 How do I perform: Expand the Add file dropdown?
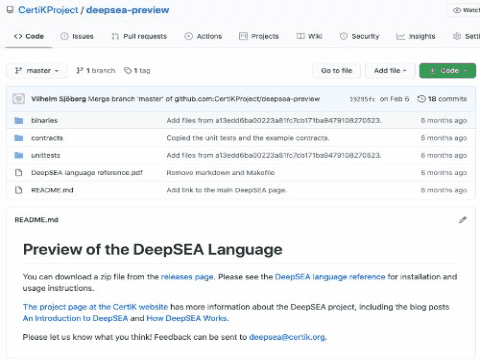(390, 71)
